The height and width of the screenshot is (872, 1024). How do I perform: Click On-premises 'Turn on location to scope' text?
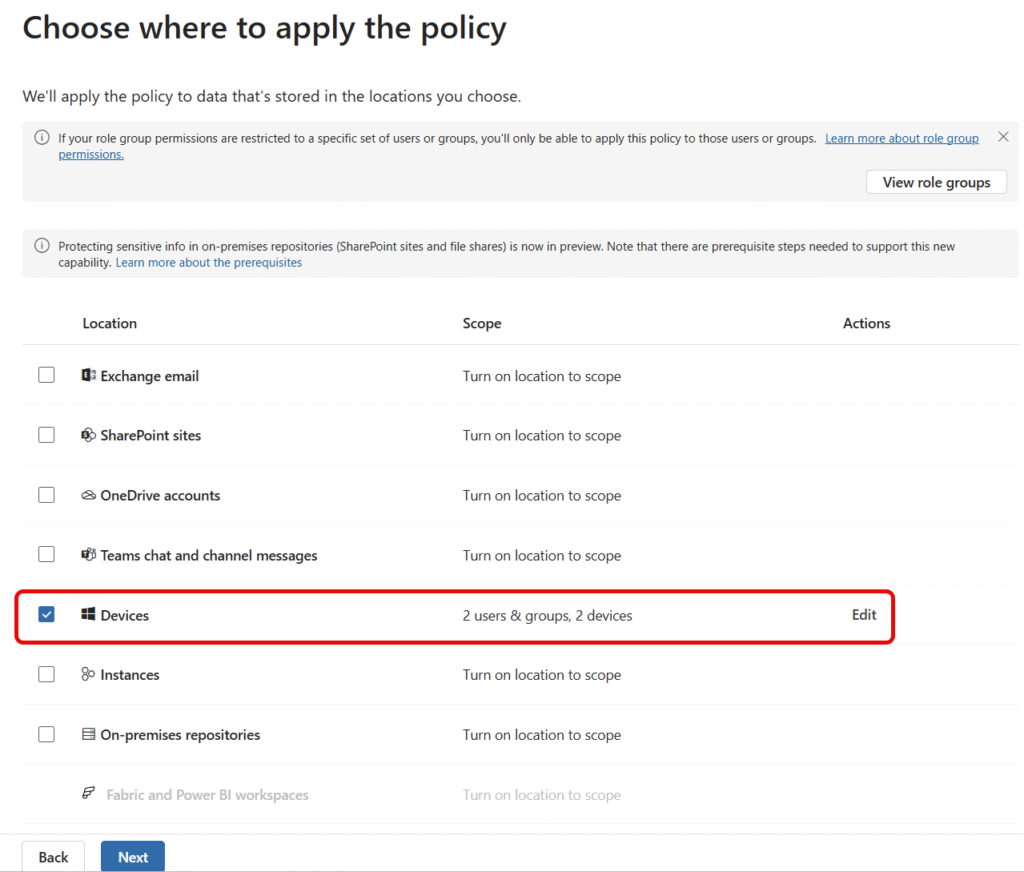tap(541, 735)
